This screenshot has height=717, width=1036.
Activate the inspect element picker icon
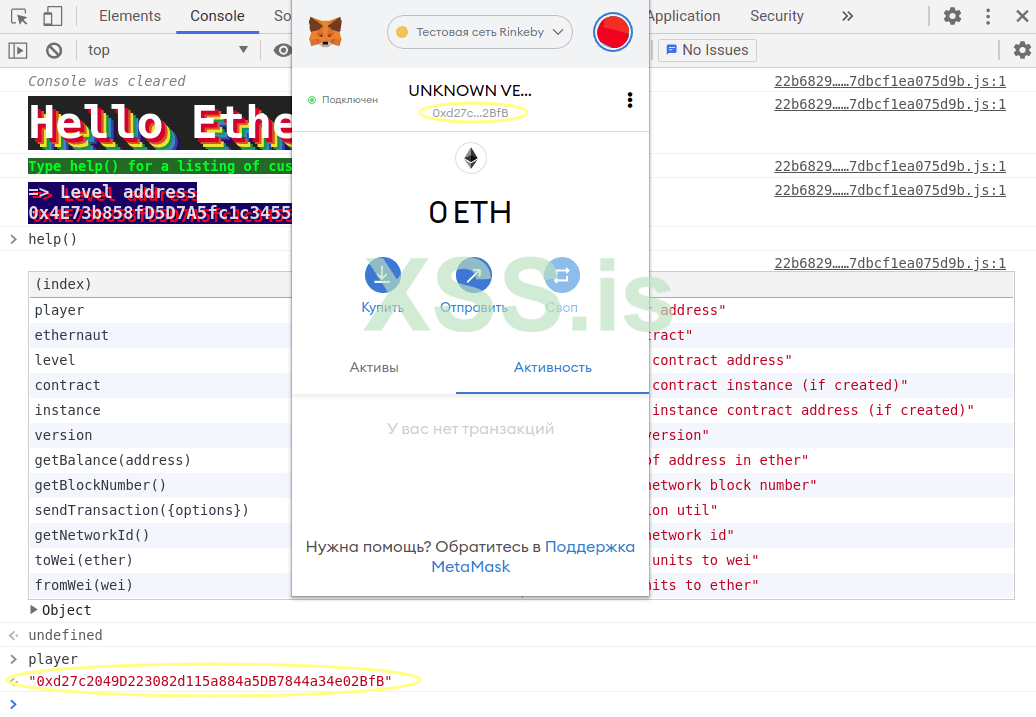[19, 17]
